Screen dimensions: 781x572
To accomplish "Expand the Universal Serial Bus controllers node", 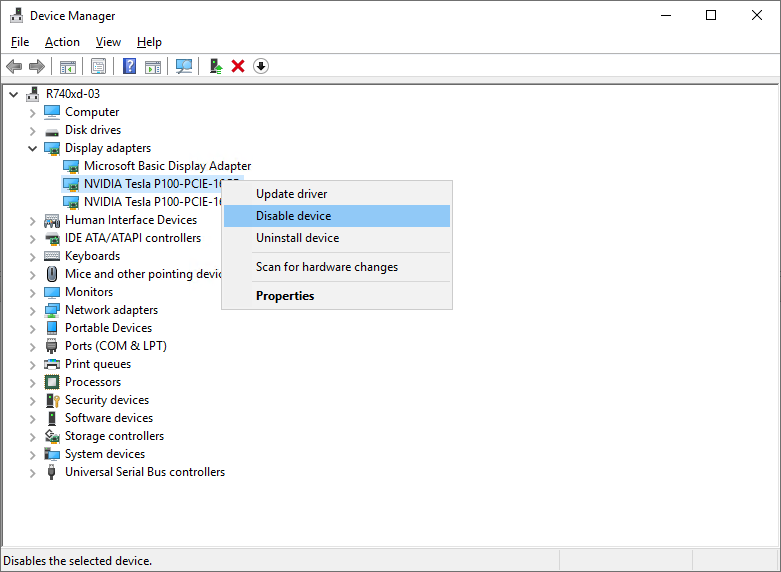I will (33, 472).
